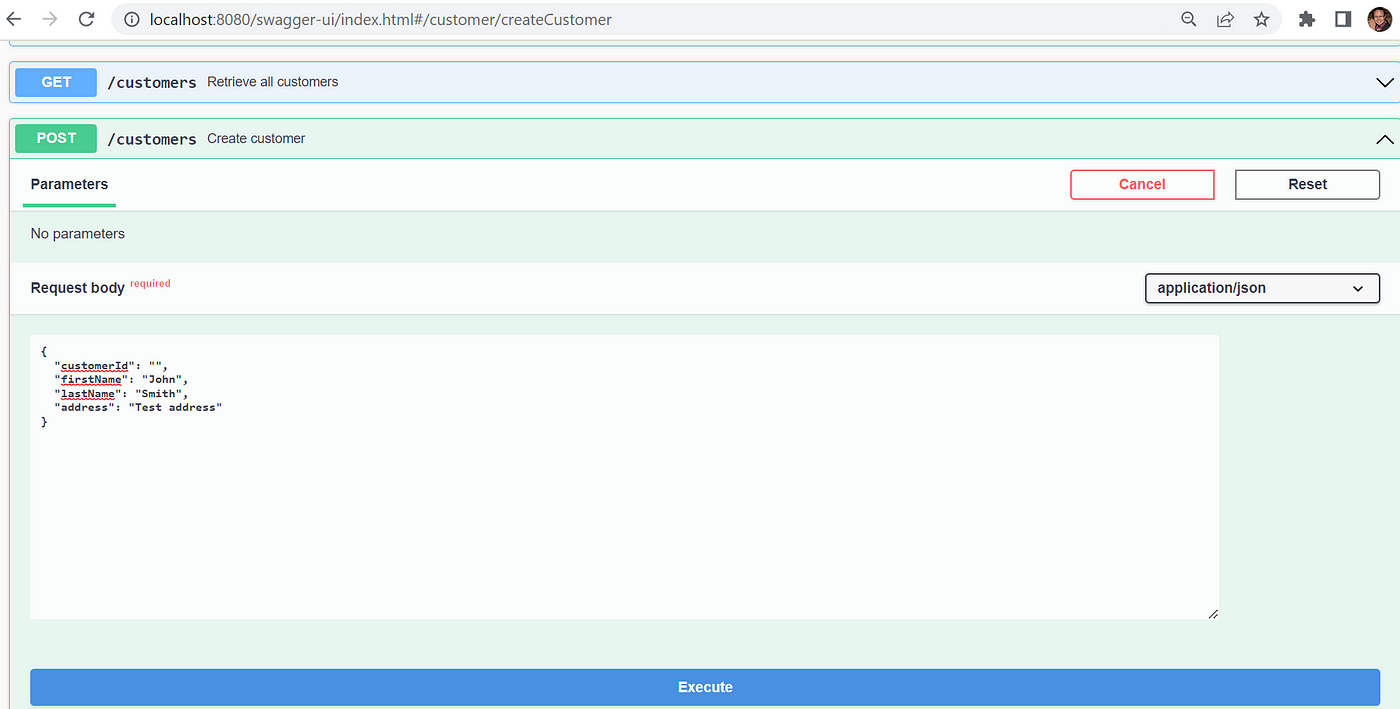Expand the GET /customers operation chevron
Screen dimensions: 1400x709
click(1385, 82)
